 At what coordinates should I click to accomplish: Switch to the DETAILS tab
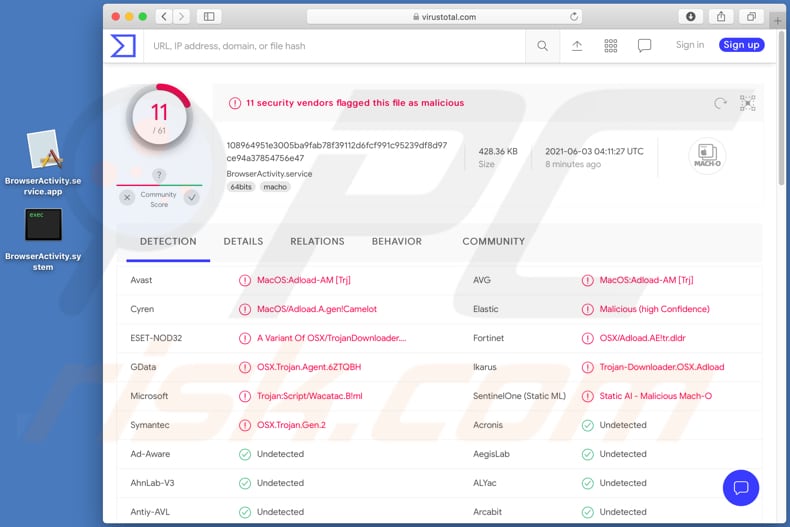click(x=243, y=241)
